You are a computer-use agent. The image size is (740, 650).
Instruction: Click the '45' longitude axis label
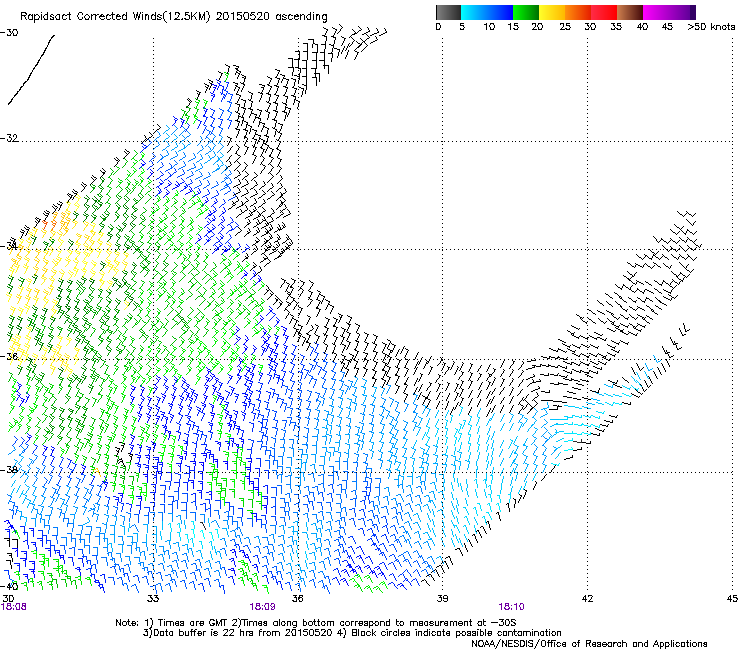732,599
